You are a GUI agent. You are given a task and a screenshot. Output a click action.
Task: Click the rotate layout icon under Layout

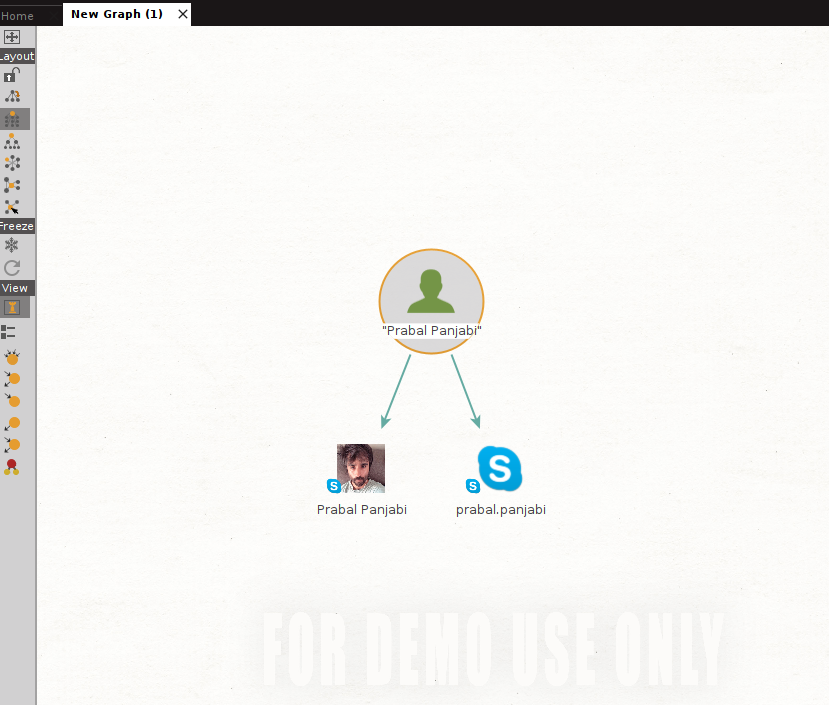[x=12, y=97]
